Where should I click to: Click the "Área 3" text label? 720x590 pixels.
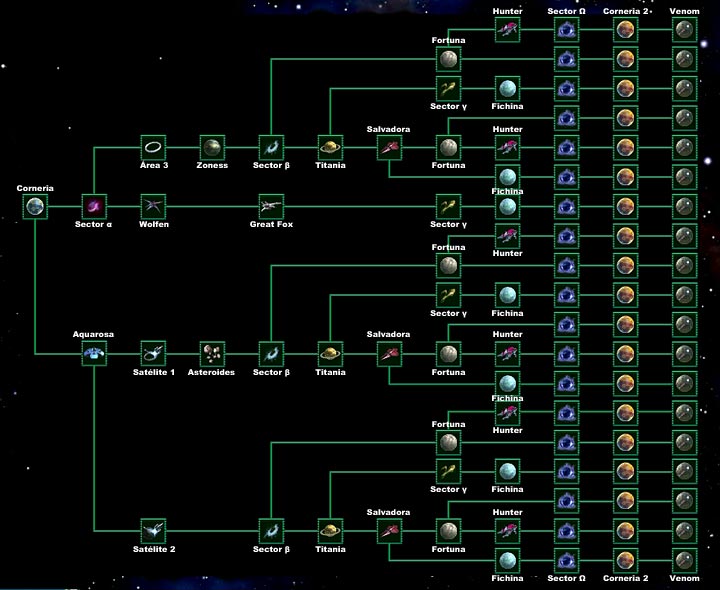pos(154,165)
